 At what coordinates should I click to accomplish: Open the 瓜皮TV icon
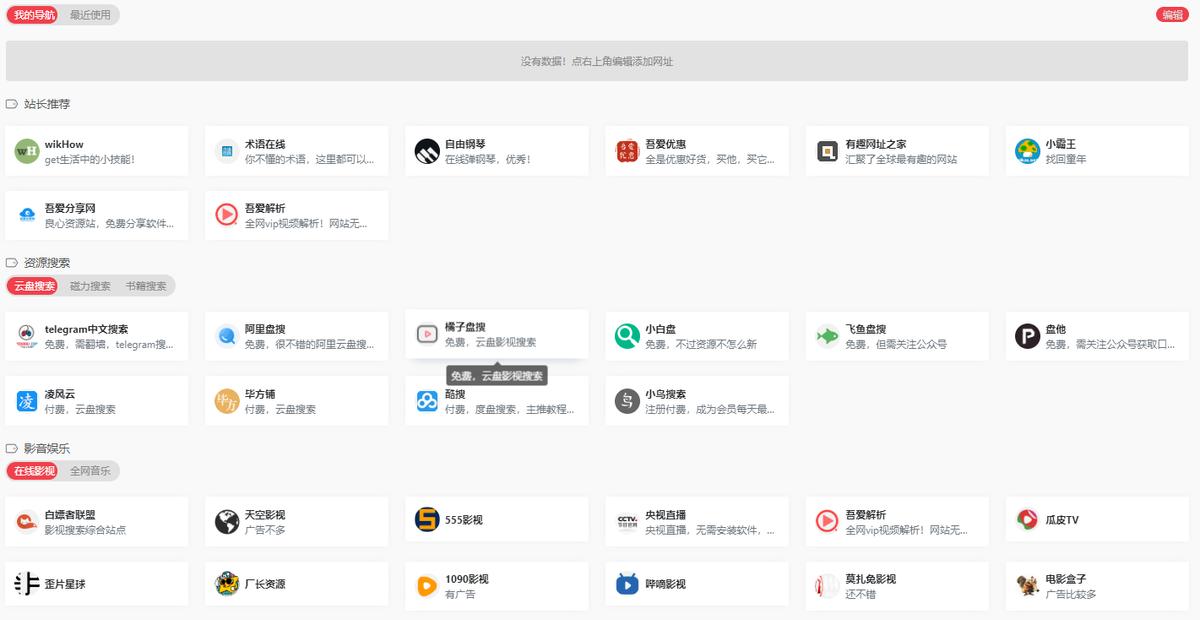[1027, 520]
